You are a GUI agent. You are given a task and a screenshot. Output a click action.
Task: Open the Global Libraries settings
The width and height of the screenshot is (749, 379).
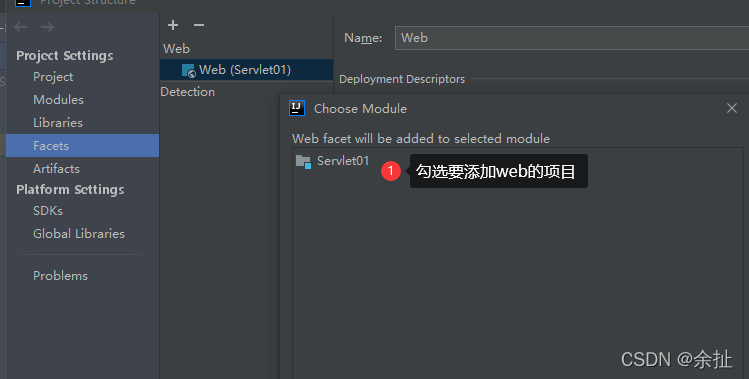pyautogui.click(x=79, y=234)
